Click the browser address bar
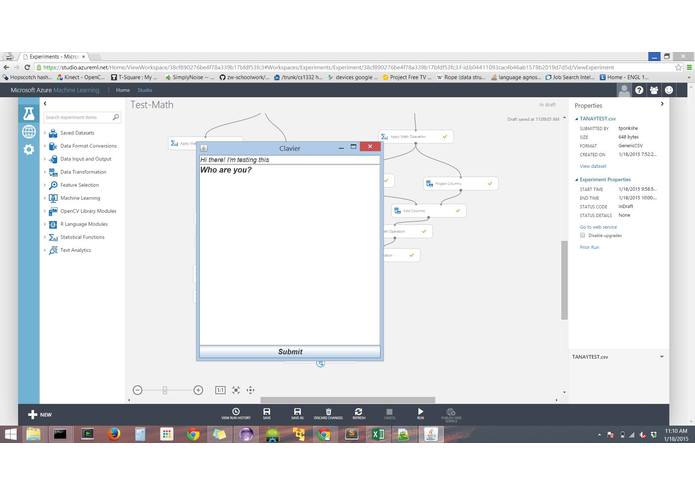The height and width of the screenshot is (494, 695). click(354, 67)
